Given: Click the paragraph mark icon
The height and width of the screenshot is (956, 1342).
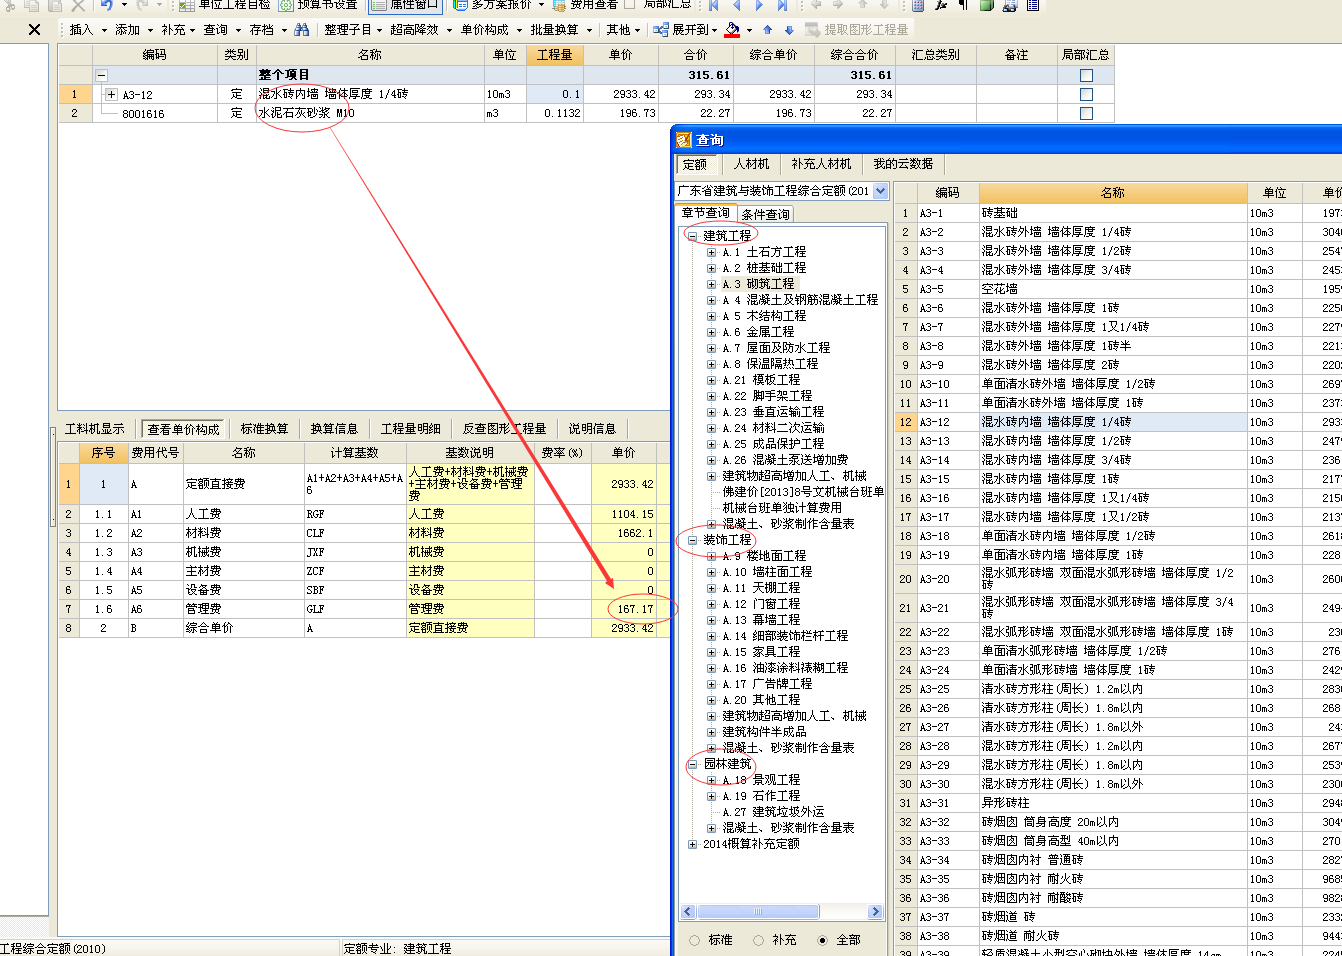Looking at the screenshot, I should 964,5.
